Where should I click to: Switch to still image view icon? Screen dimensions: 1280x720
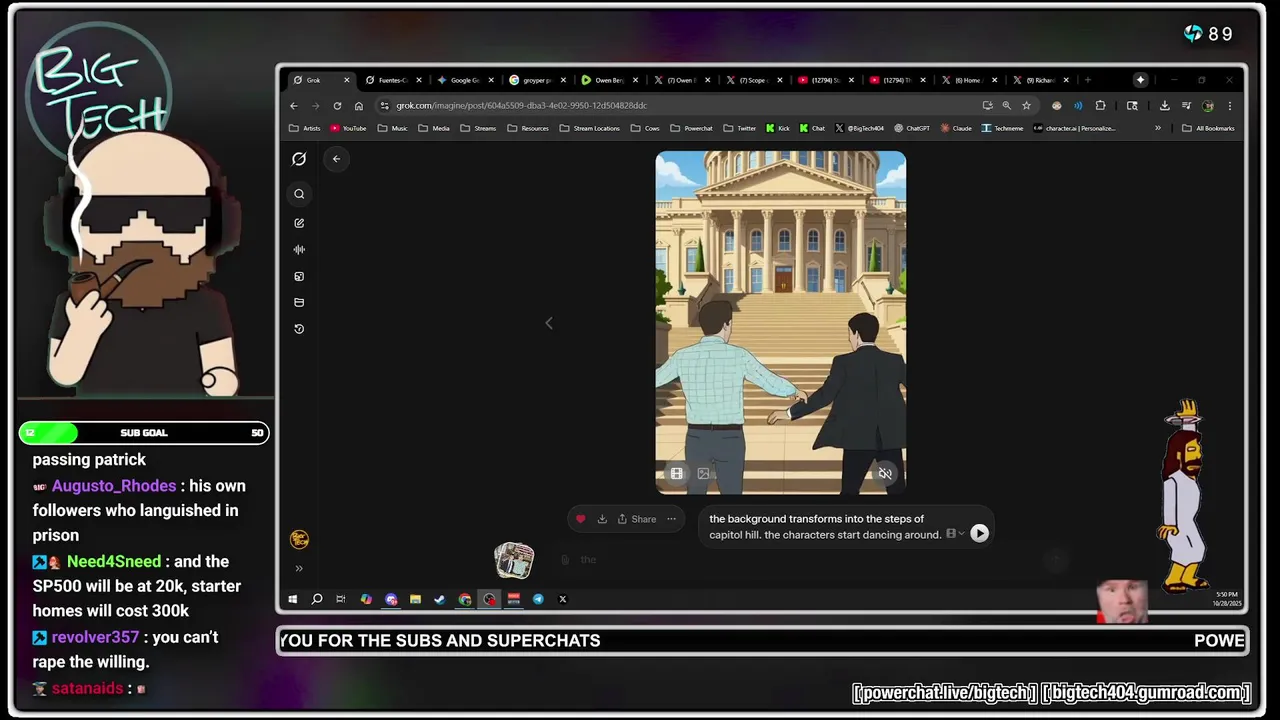[703, 474]
